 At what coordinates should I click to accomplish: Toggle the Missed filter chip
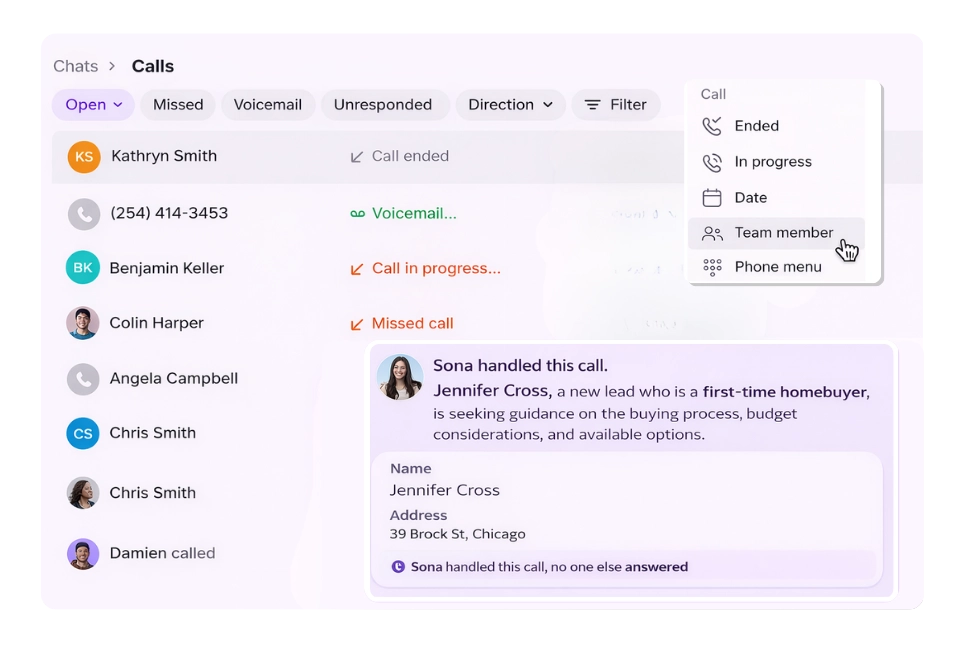pyautogui.click(x=178, y=105)
